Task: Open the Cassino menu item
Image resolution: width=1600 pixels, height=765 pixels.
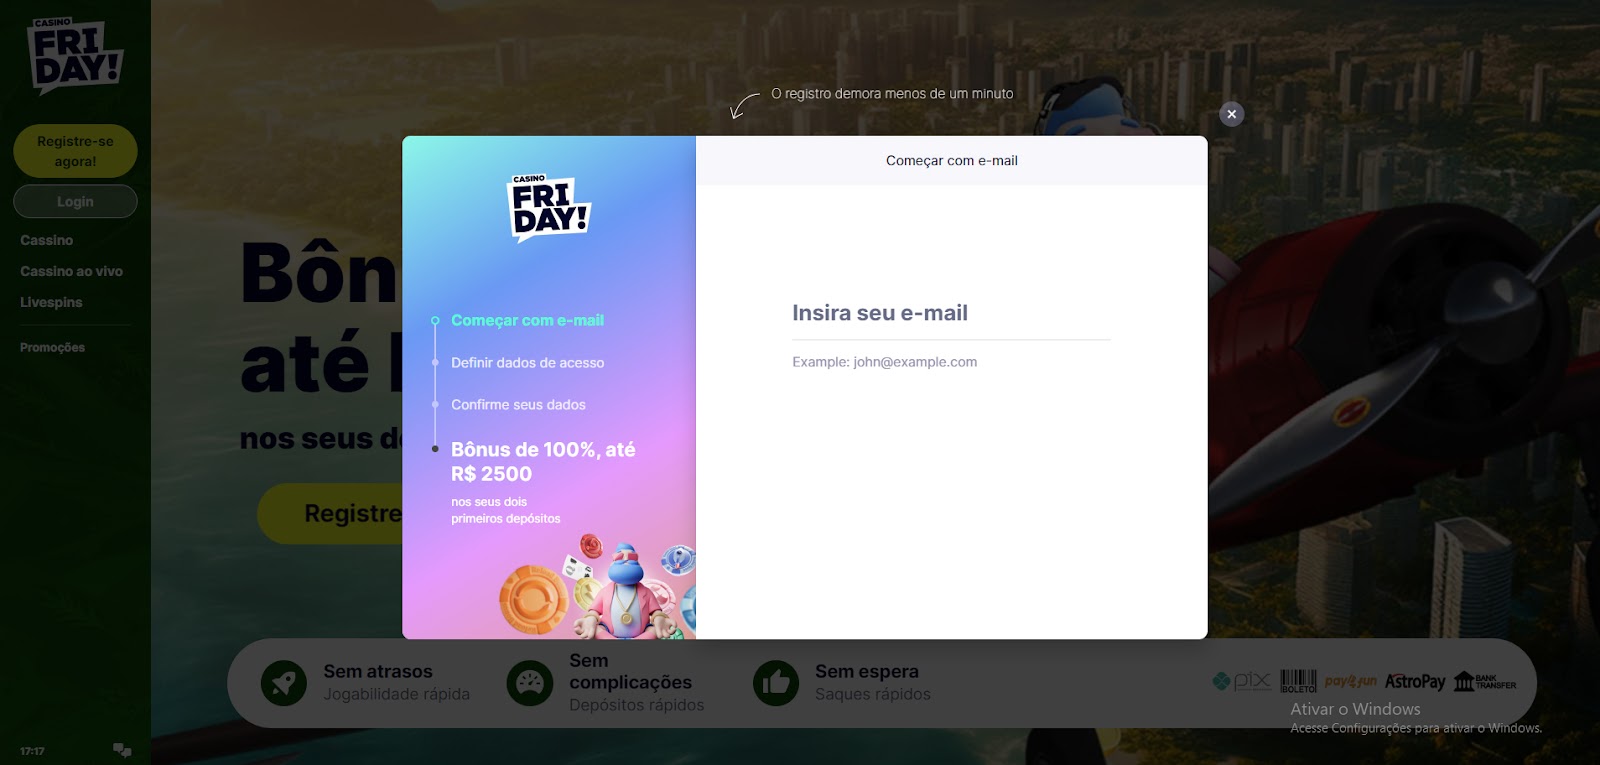Action: coord(47,240)
